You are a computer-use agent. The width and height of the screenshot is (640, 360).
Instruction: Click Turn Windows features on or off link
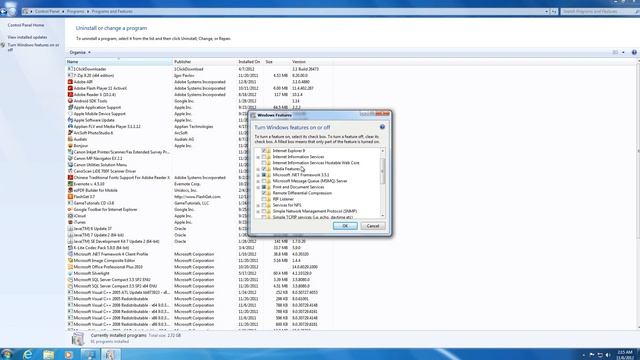(x=33, y=47)
